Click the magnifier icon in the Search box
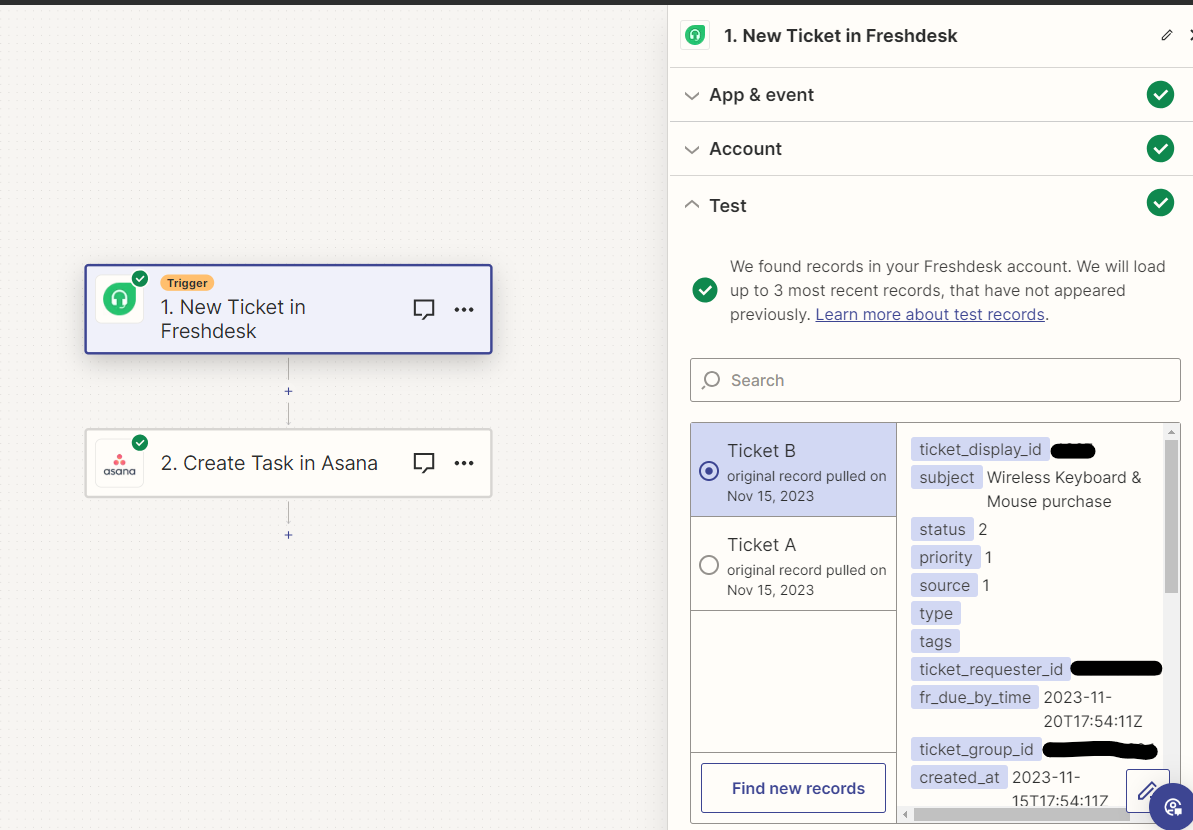 (x=711, y=380)
